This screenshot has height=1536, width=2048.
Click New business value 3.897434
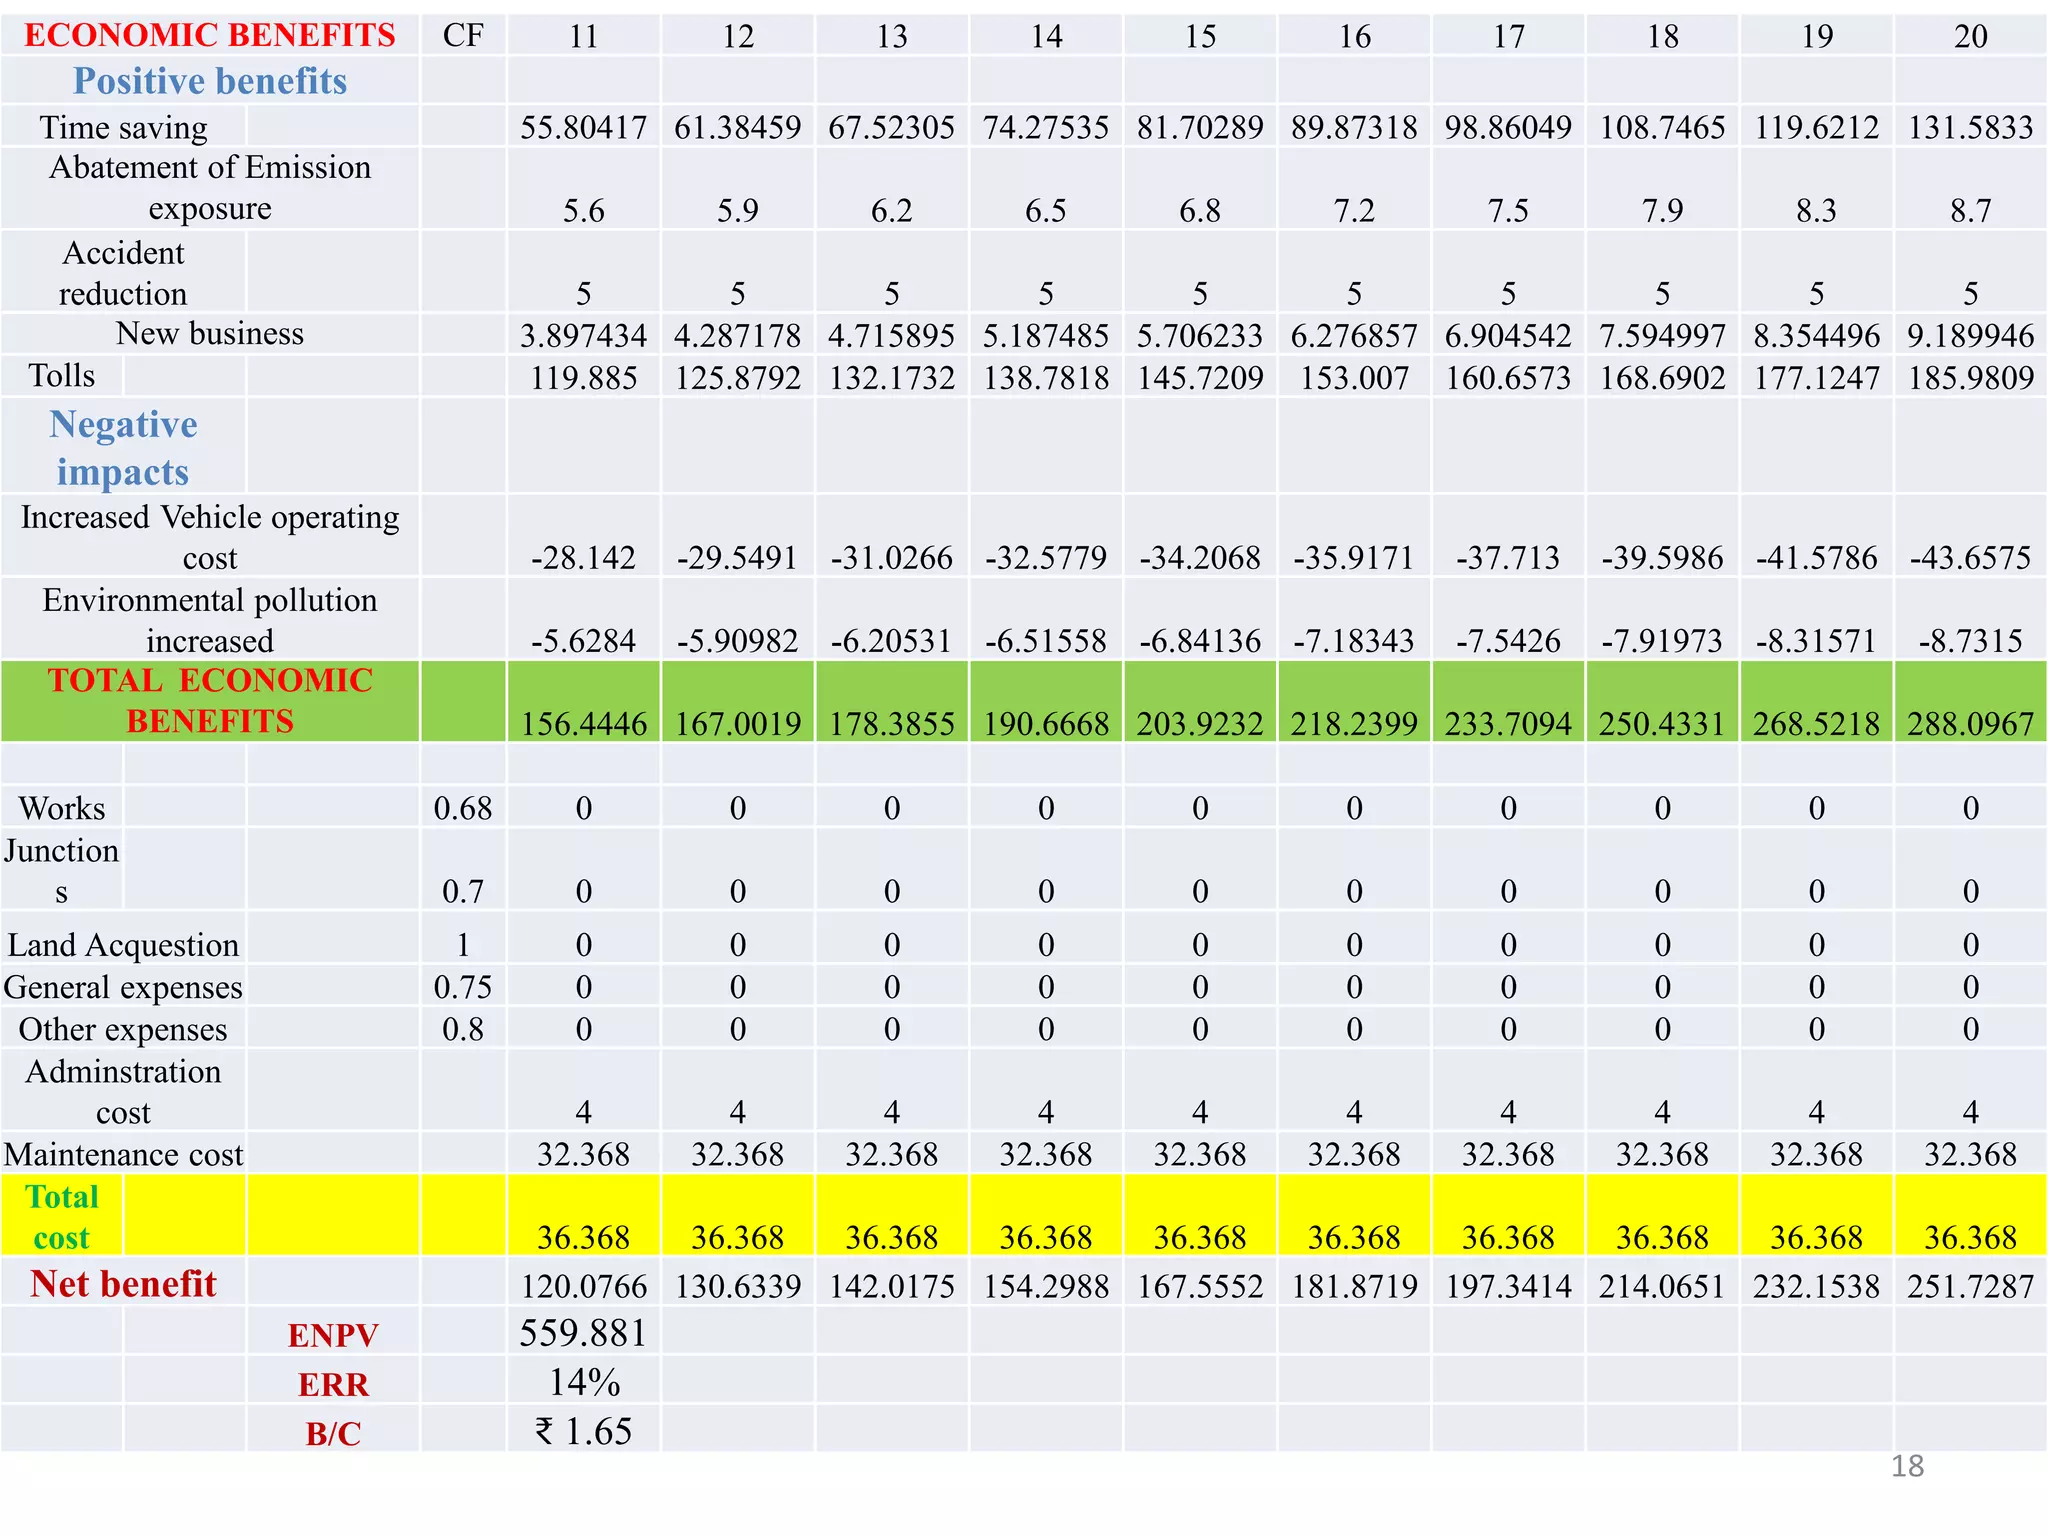tap(584, 336)
